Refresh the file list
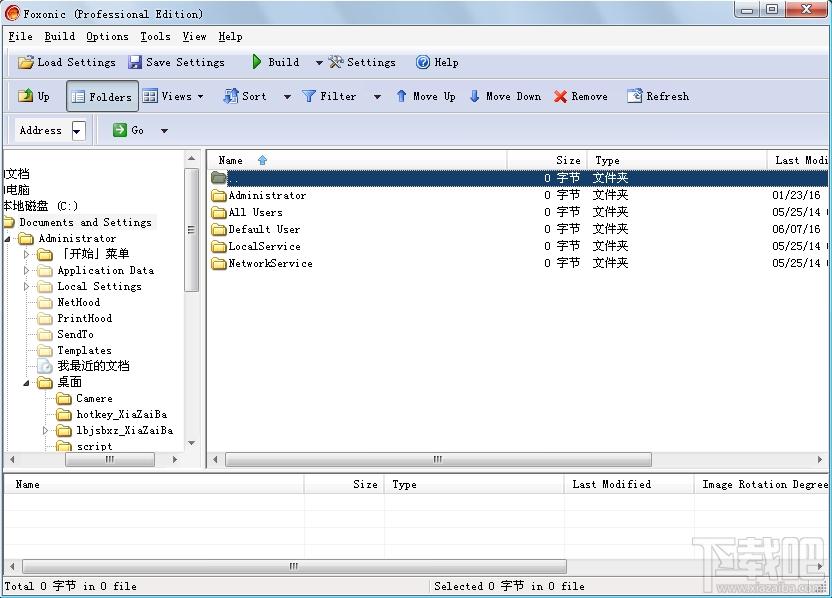Viewport: 832px width, 598px height. (x=658, y=96)
